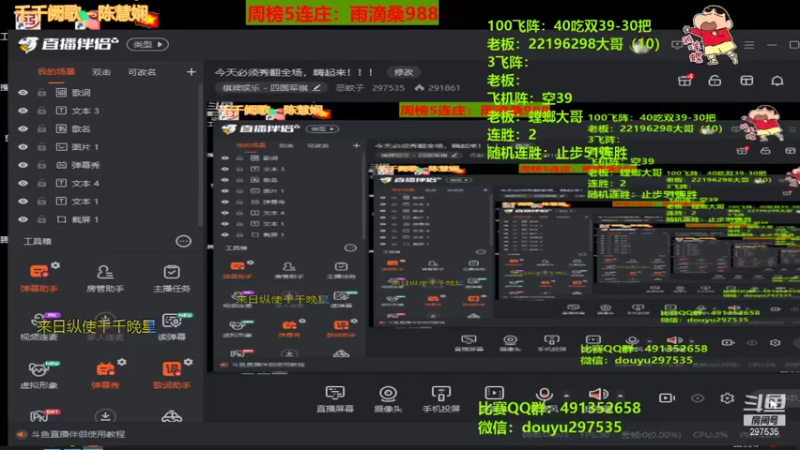Viewport: 800px width, 450px height.
Task: Switch to 双击 scene tab
Action: click(101, 72)
